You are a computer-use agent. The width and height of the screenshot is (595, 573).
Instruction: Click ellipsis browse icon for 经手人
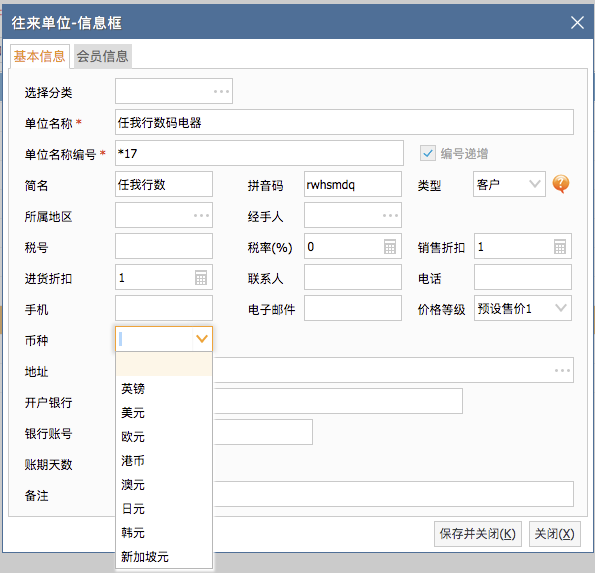click(390, 215)
